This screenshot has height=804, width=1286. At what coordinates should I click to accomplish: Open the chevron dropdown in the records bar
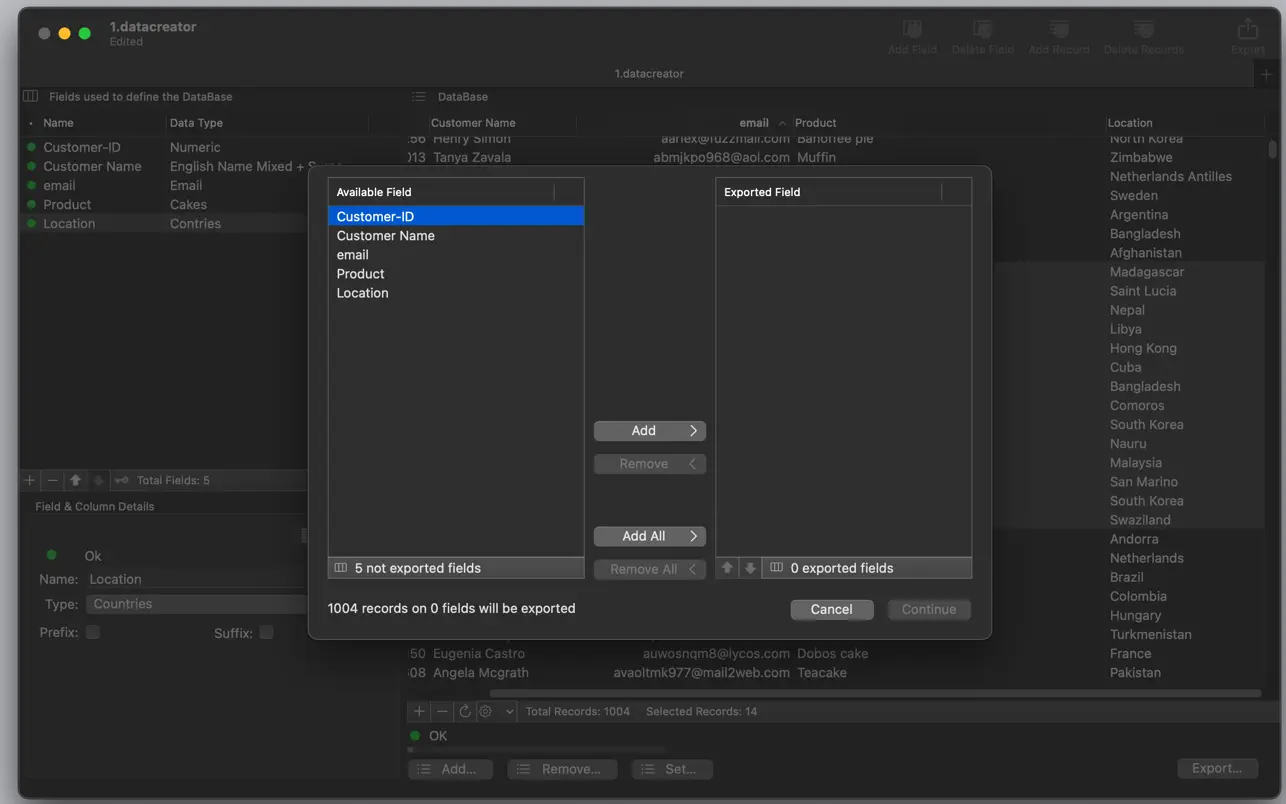(509, 712)
